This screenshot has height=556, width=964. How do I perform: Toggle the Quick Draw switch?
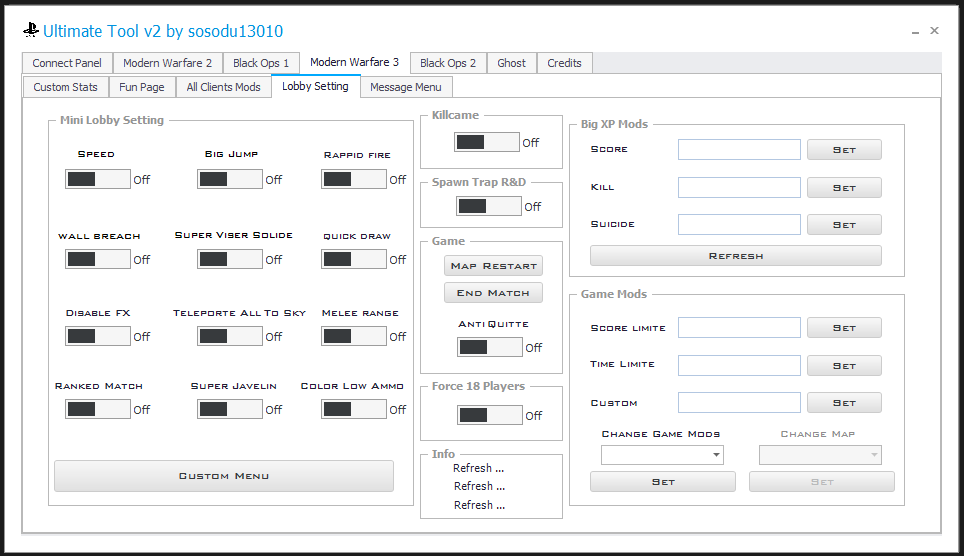[x=354, y=259]
